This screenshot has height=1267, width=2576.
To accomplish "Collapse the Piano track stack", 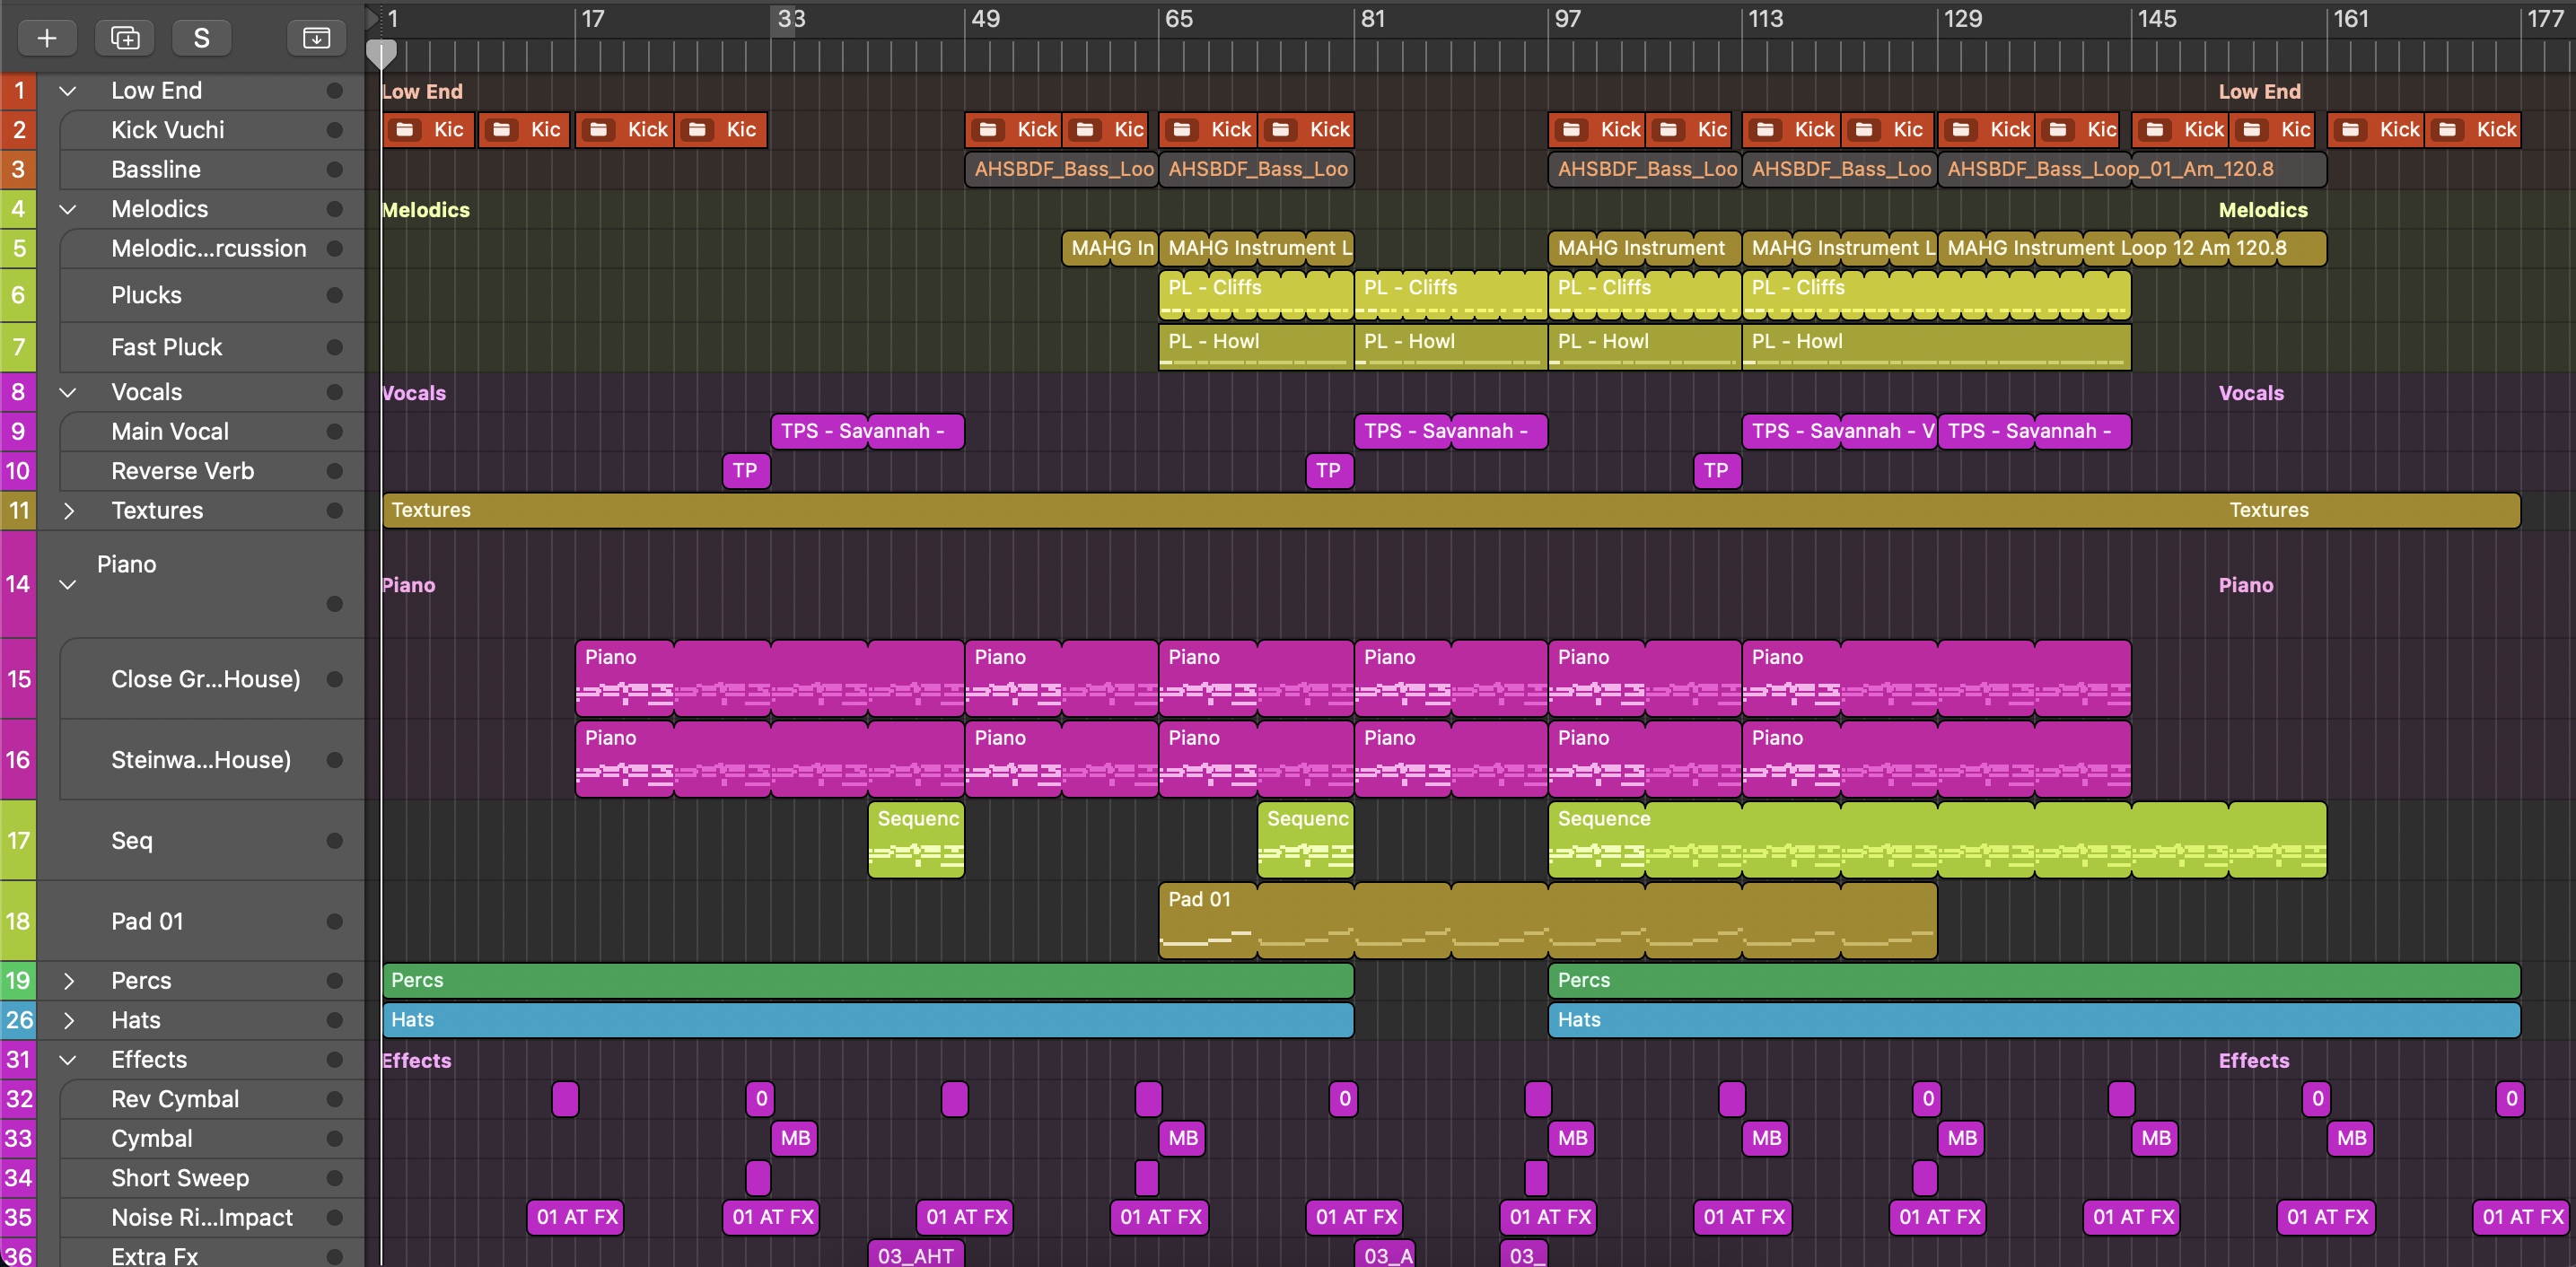I will (x=68, y=585).
